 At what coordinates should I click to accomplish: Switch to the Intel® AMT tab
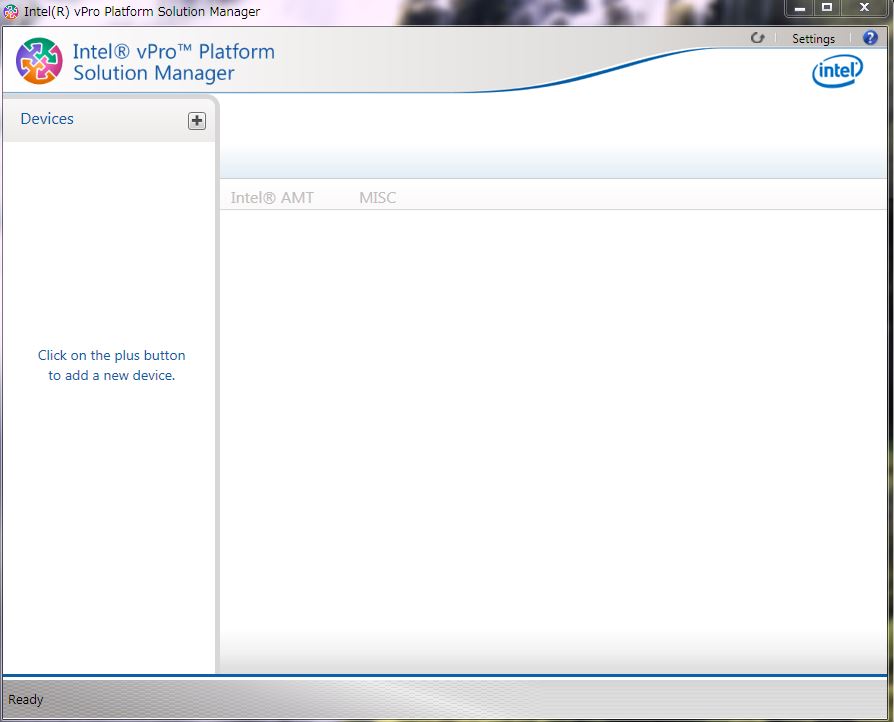(272, 197)
